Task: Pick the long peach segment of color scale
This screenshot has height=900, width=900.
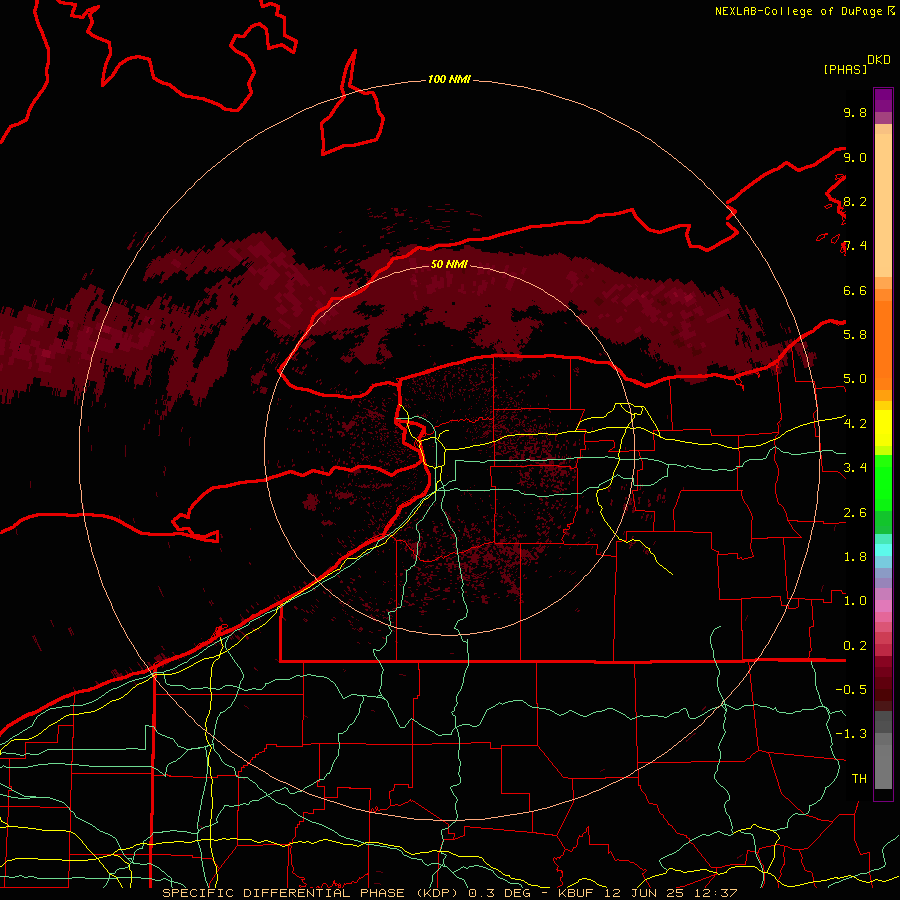Action: click(883, 205)
